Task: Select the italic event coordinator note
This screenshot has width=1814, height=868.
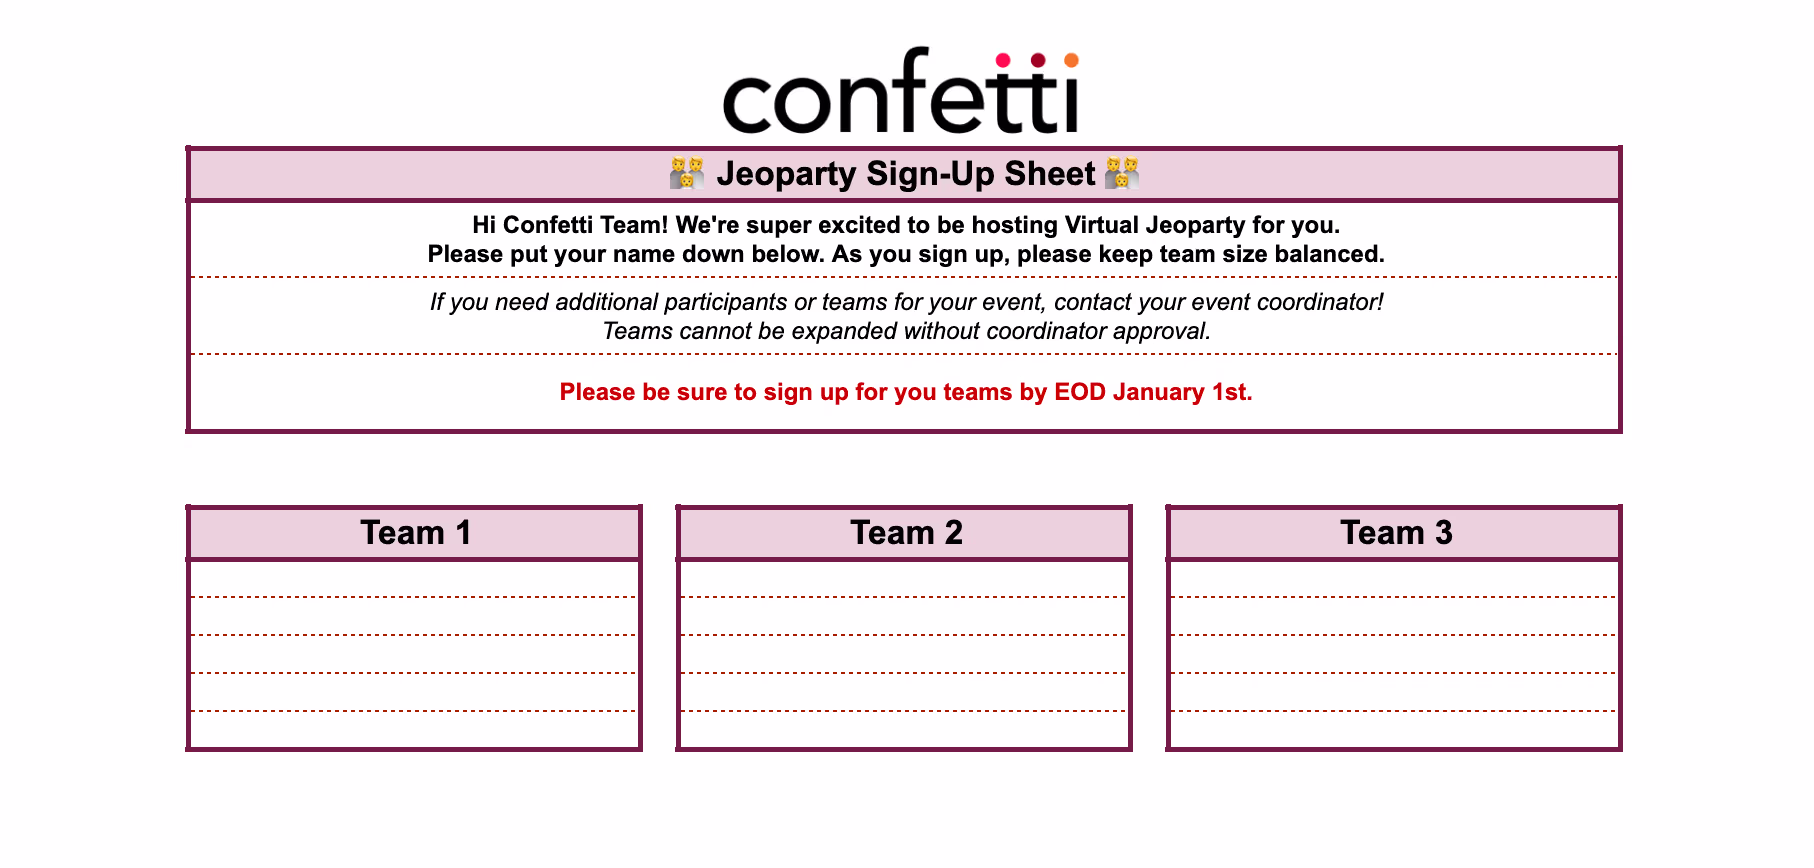Action: click(x=906, y=316)
